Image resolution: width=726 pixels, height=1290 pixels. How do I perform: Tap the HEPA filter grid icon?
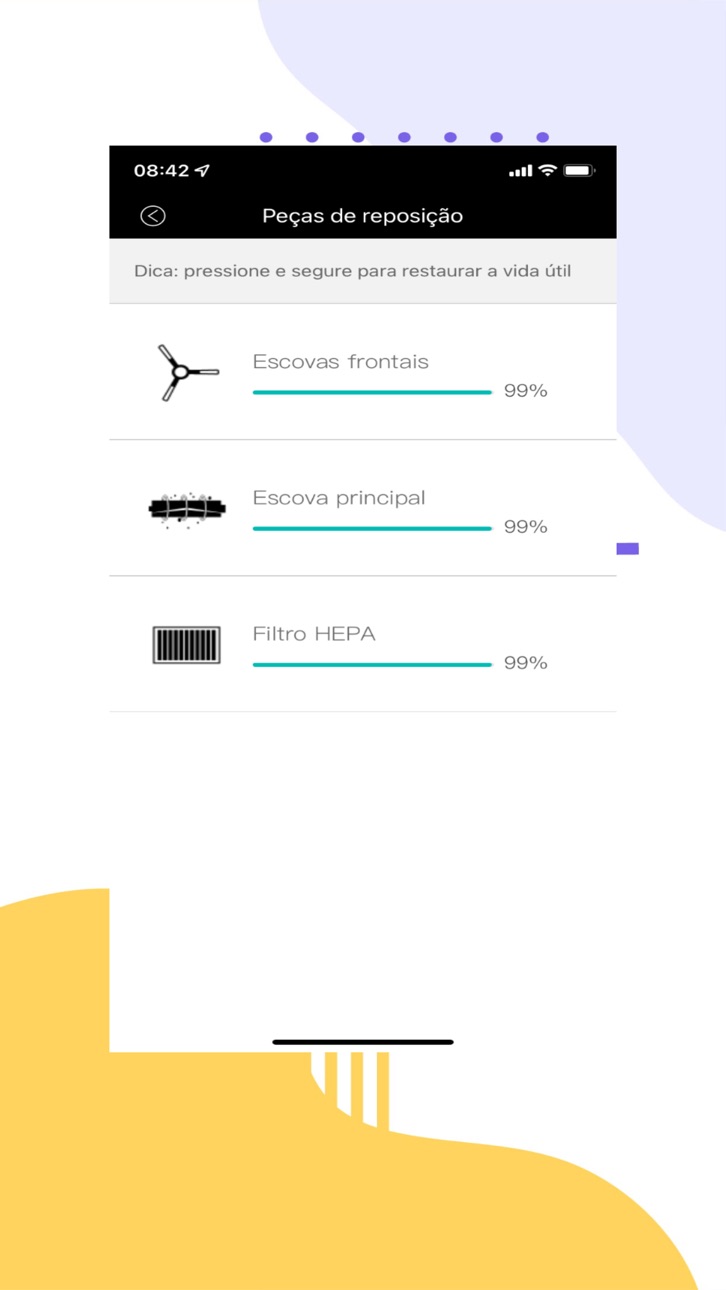187,645
